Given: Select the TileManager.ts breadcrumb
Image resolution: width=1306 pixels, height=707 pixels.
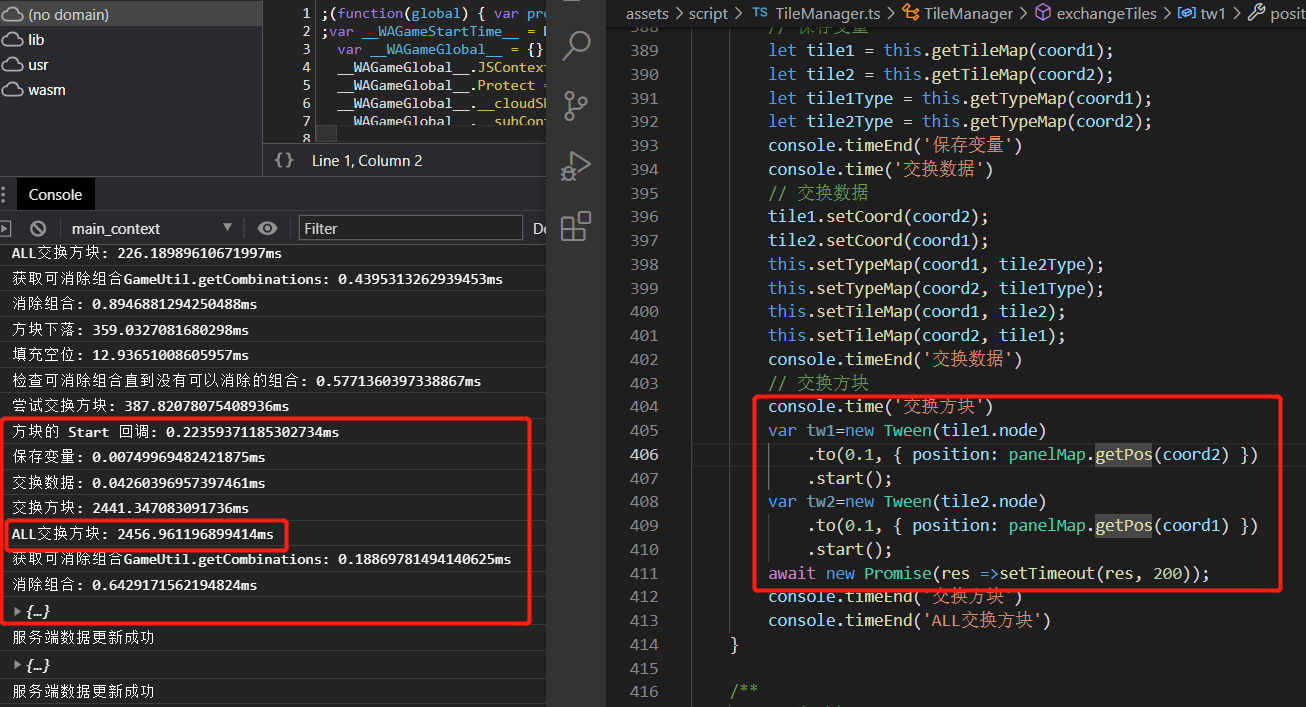Looking at the screenshot, I should 829,13.
